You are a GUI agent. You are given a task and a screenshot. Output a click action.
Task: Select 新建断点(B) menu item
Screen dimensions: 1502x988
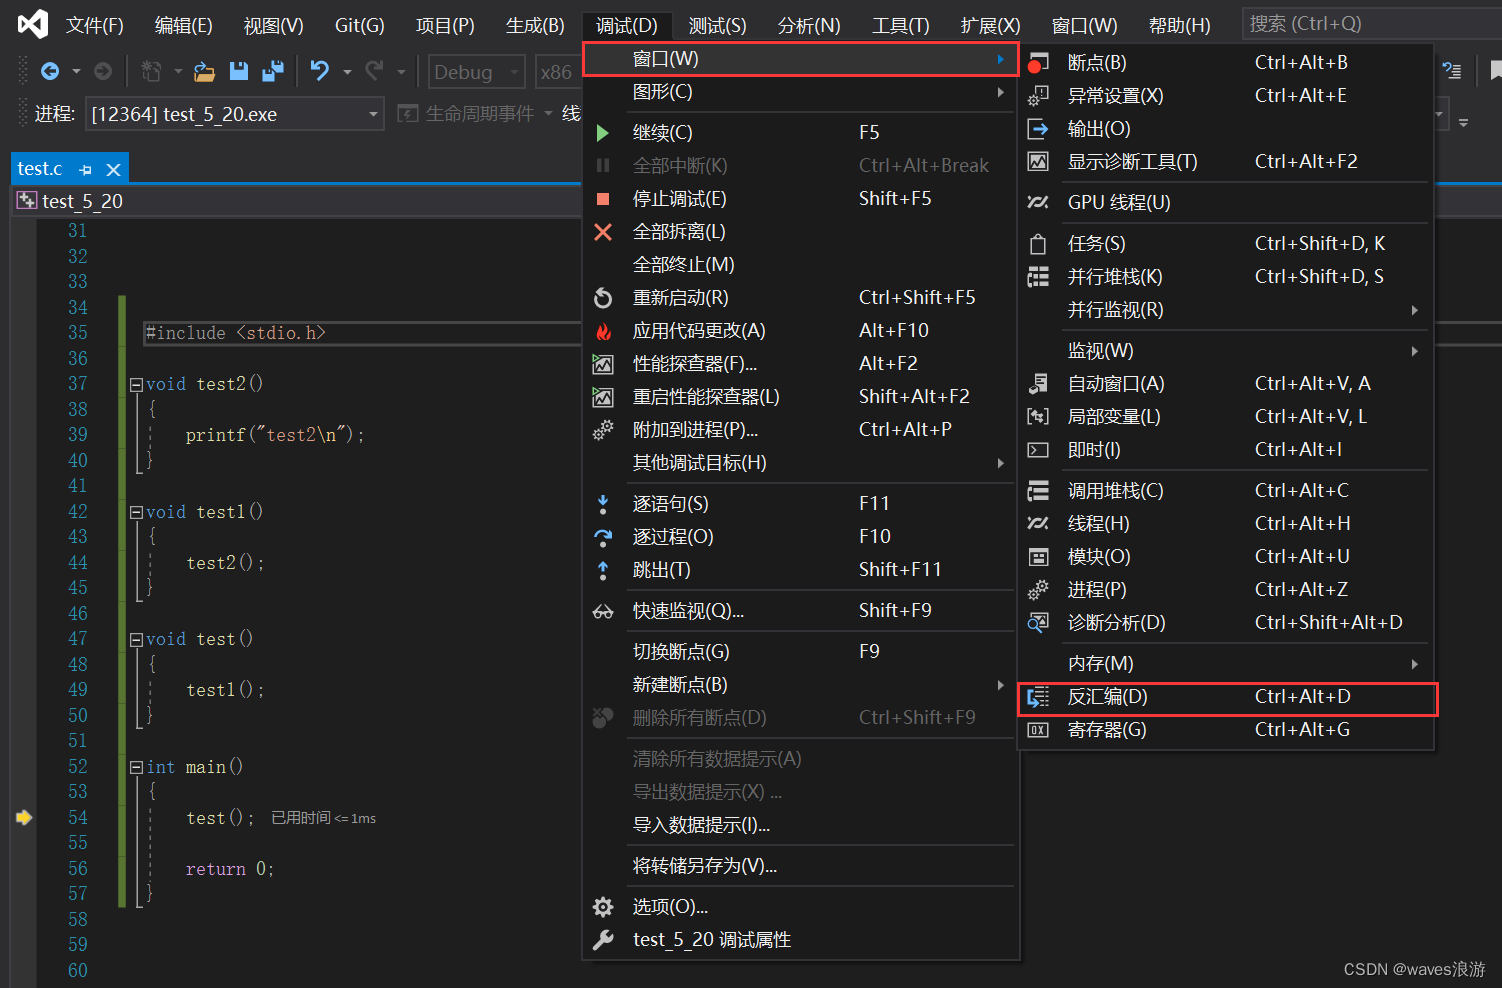click(800, 685)
